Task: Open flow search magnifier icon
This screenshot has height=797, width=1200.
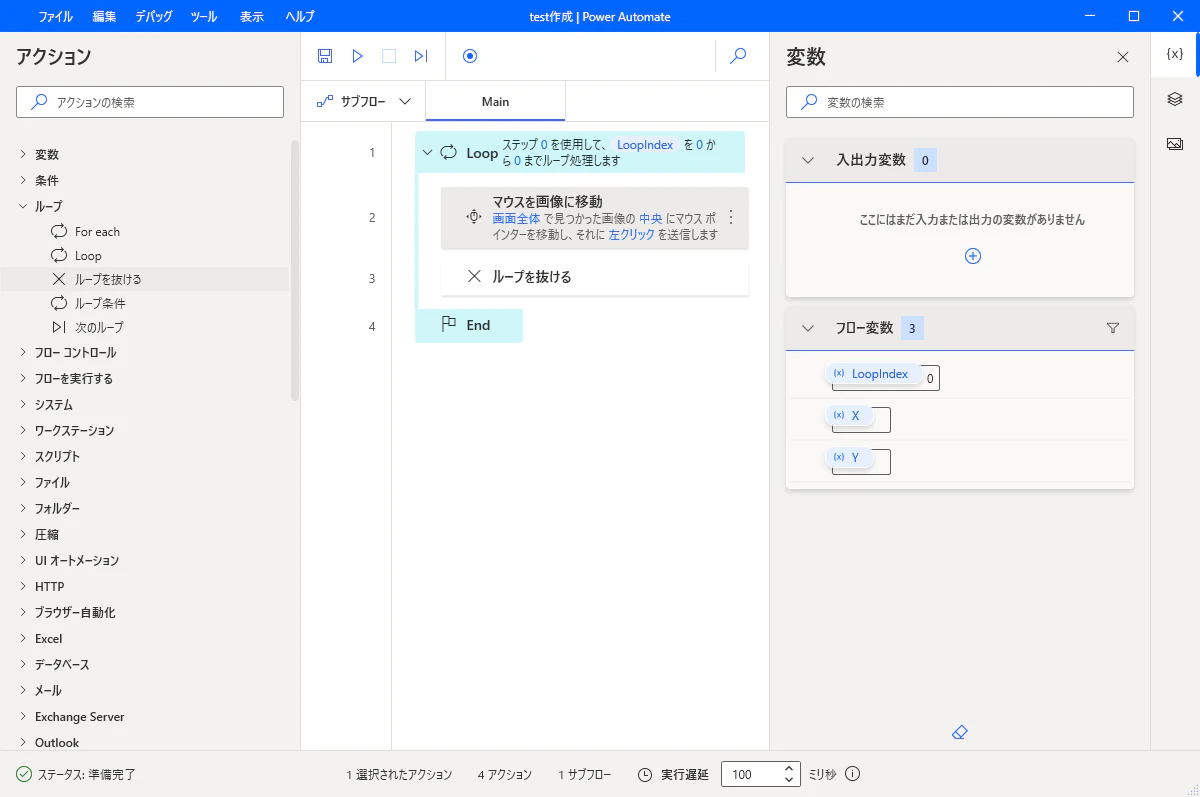Action: pos(739,56)
